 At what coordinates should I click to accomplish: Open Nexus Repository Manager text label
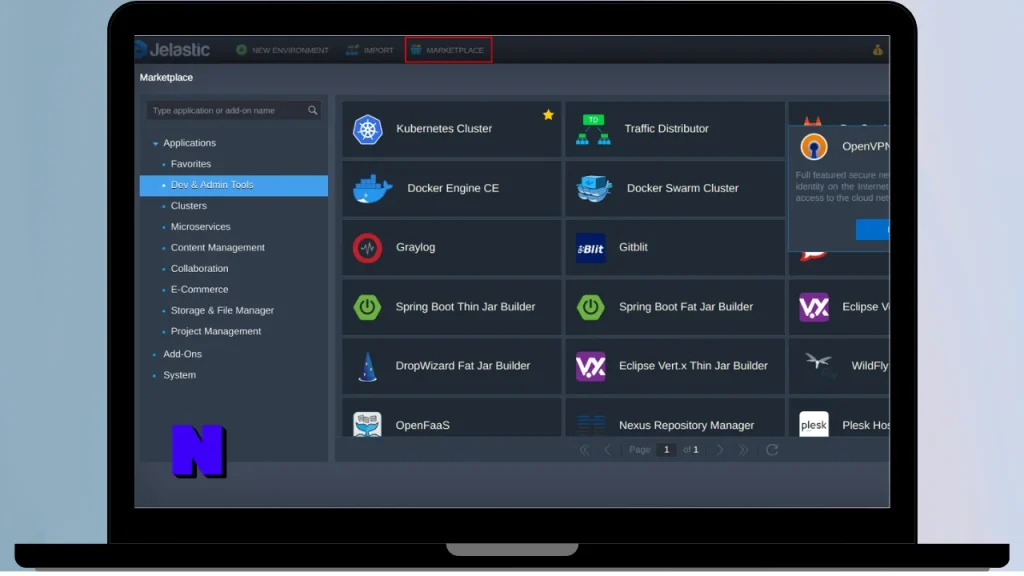tap(686, 426)
